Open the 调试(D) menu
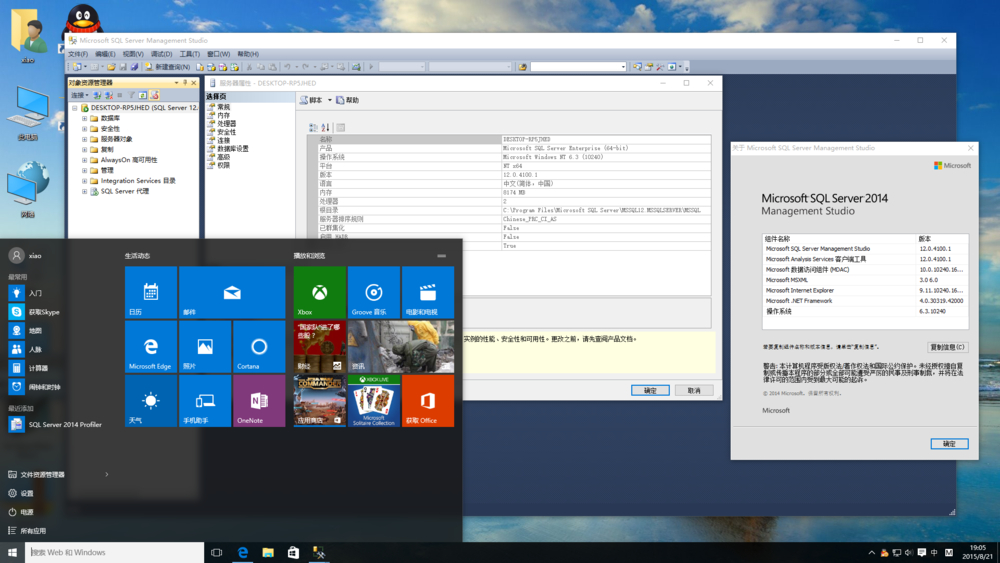 (x=161, y=54)
